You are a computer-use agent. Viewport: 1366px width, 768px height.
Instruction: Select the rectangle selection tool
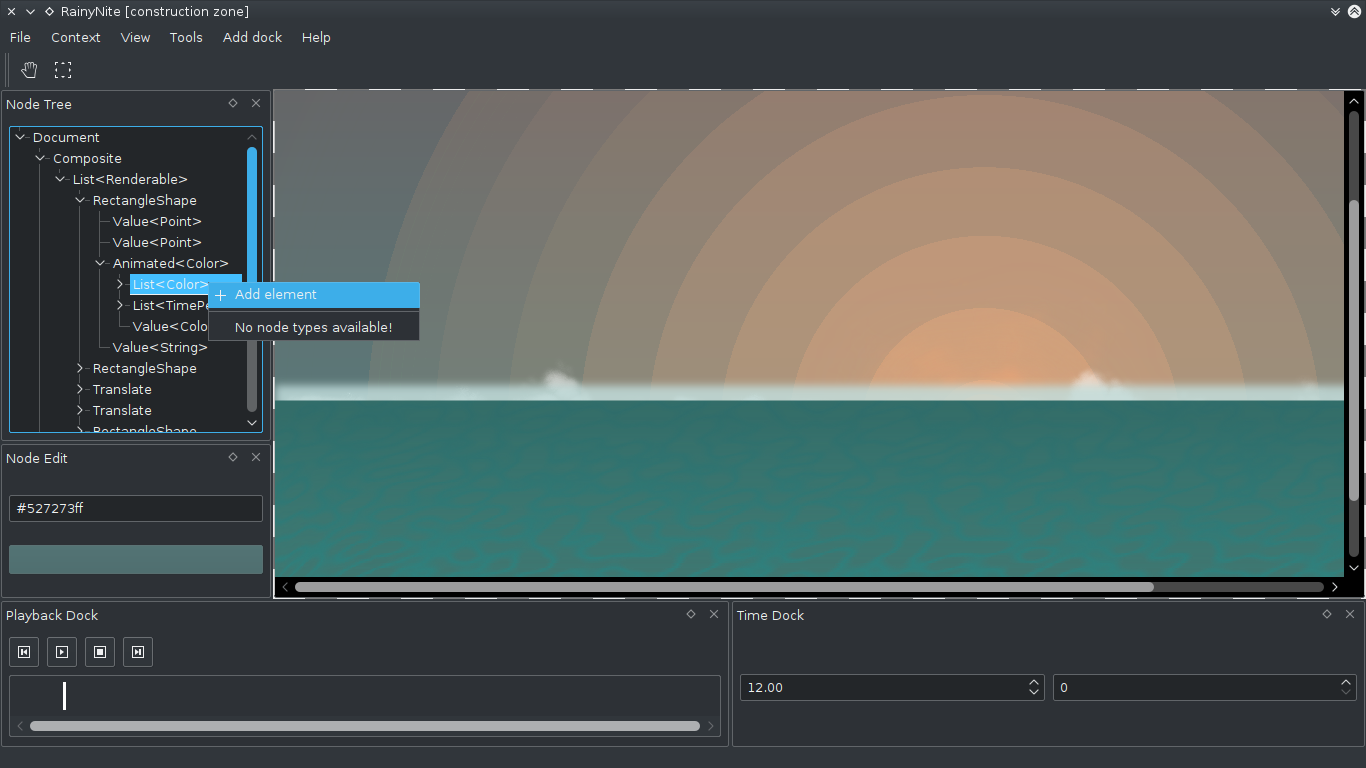[x=63, y=70]
